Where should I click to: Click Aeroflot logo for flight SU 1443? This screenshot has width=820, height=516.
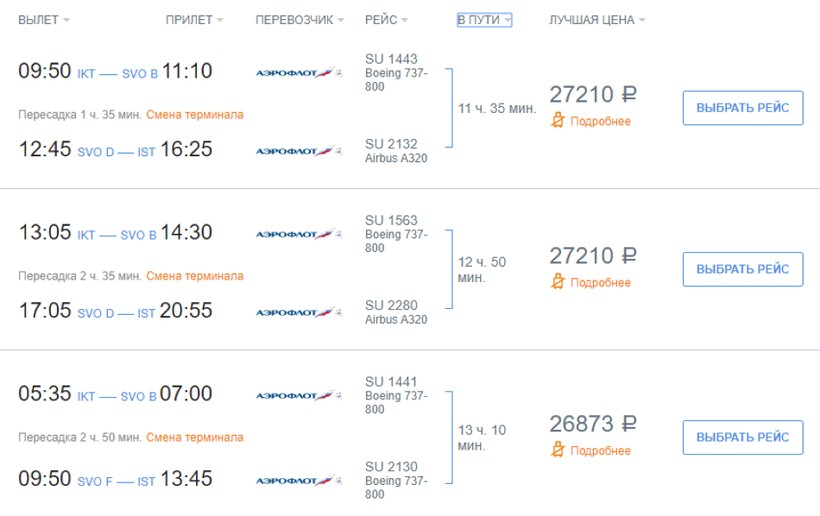298,72
